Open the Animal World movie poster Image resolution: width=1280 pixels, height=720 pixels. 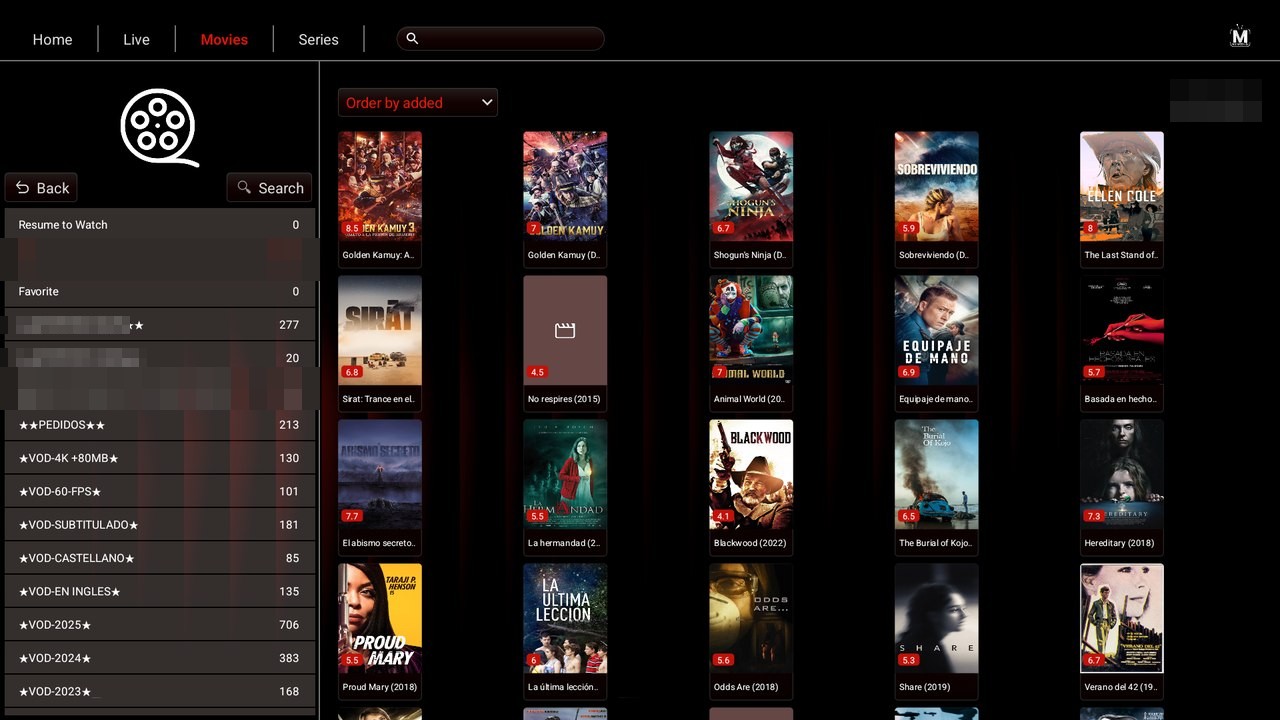(x=751, y=330)
